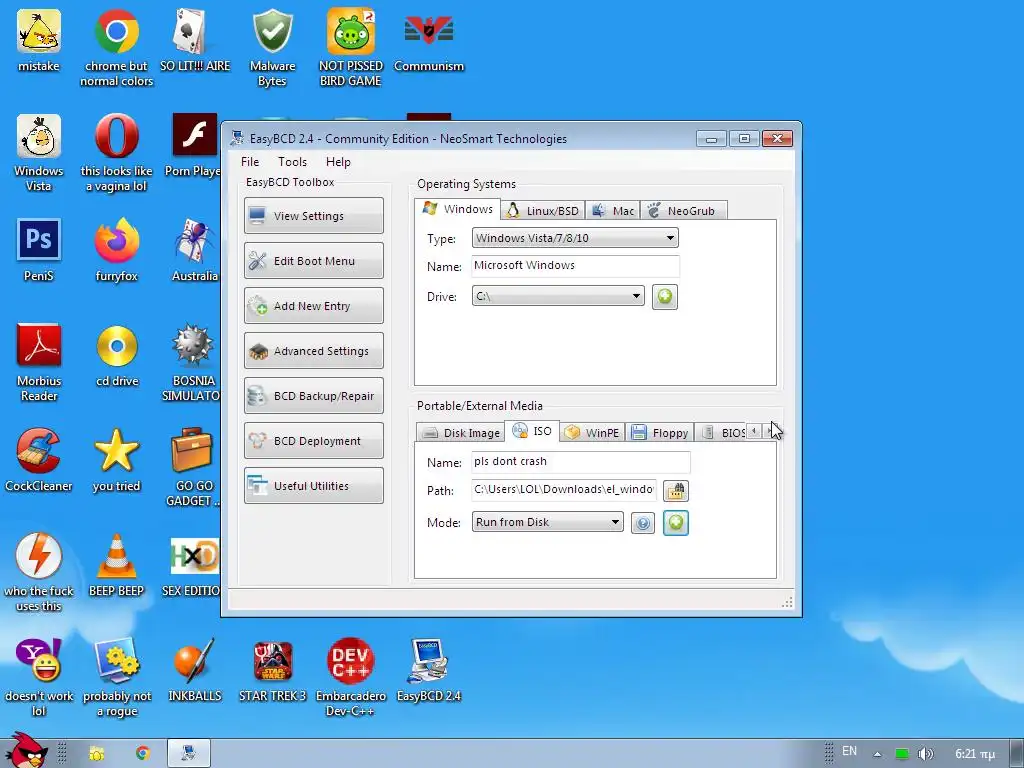The image size is (1024, 768).
Task: Select the Yahoo messenger desktop icon
Action: (39, 678)
